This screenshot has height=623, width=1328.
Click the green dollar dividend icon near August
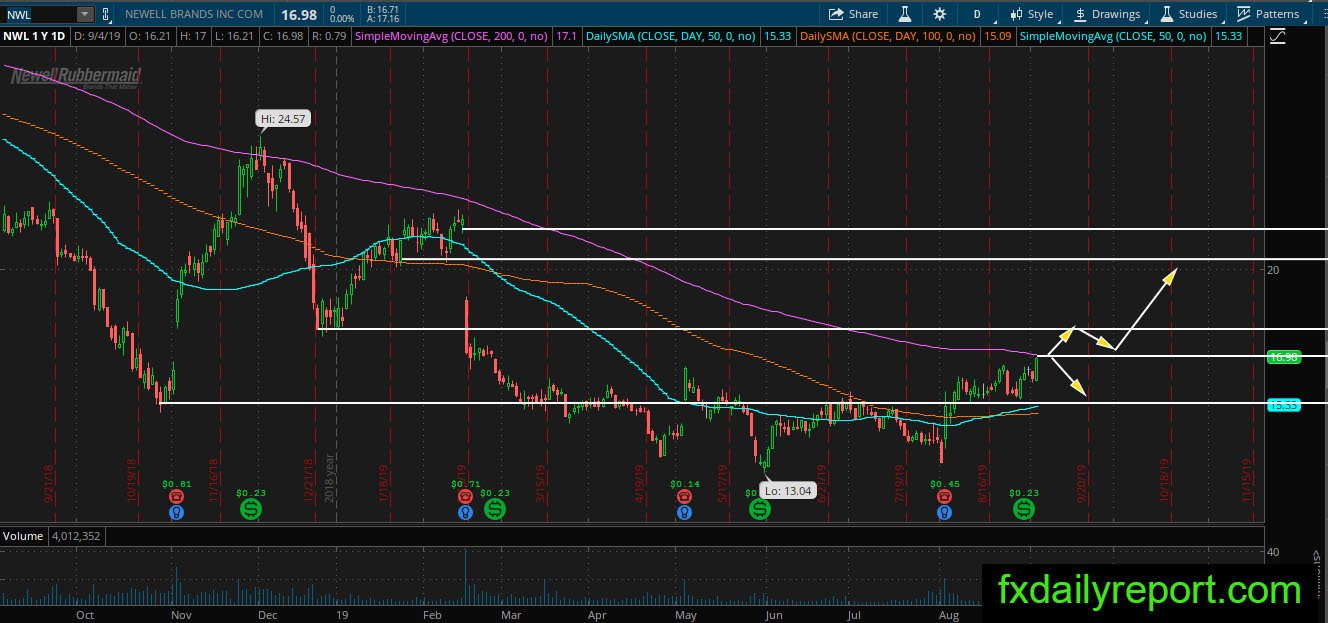pos(1024,510)
